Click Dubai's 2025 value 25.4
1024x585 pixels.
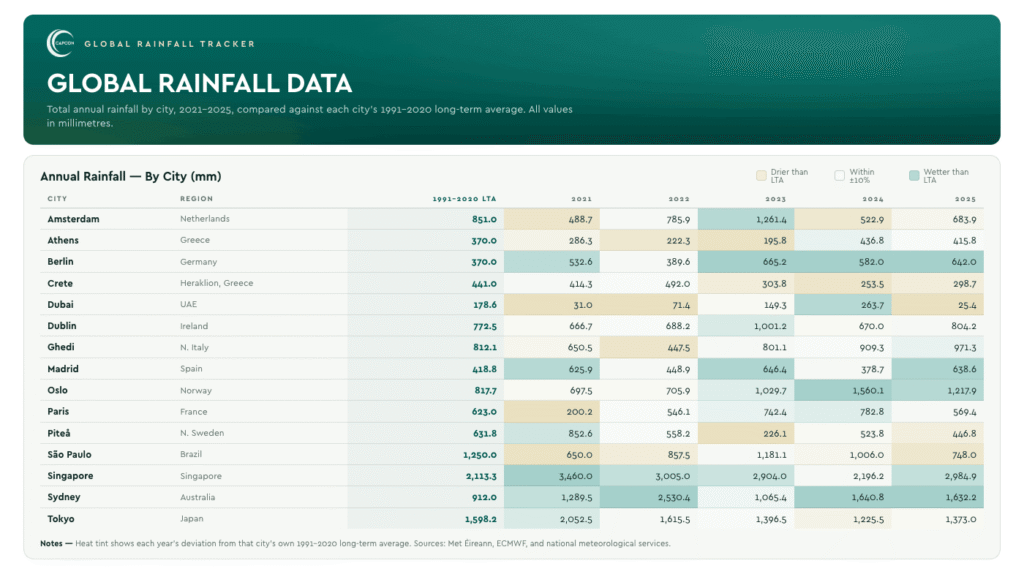click(967, 305)
